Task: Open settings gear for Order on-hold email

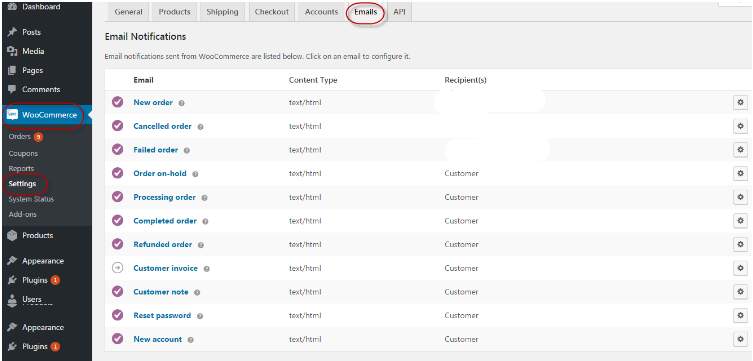Action: (740, 173)
